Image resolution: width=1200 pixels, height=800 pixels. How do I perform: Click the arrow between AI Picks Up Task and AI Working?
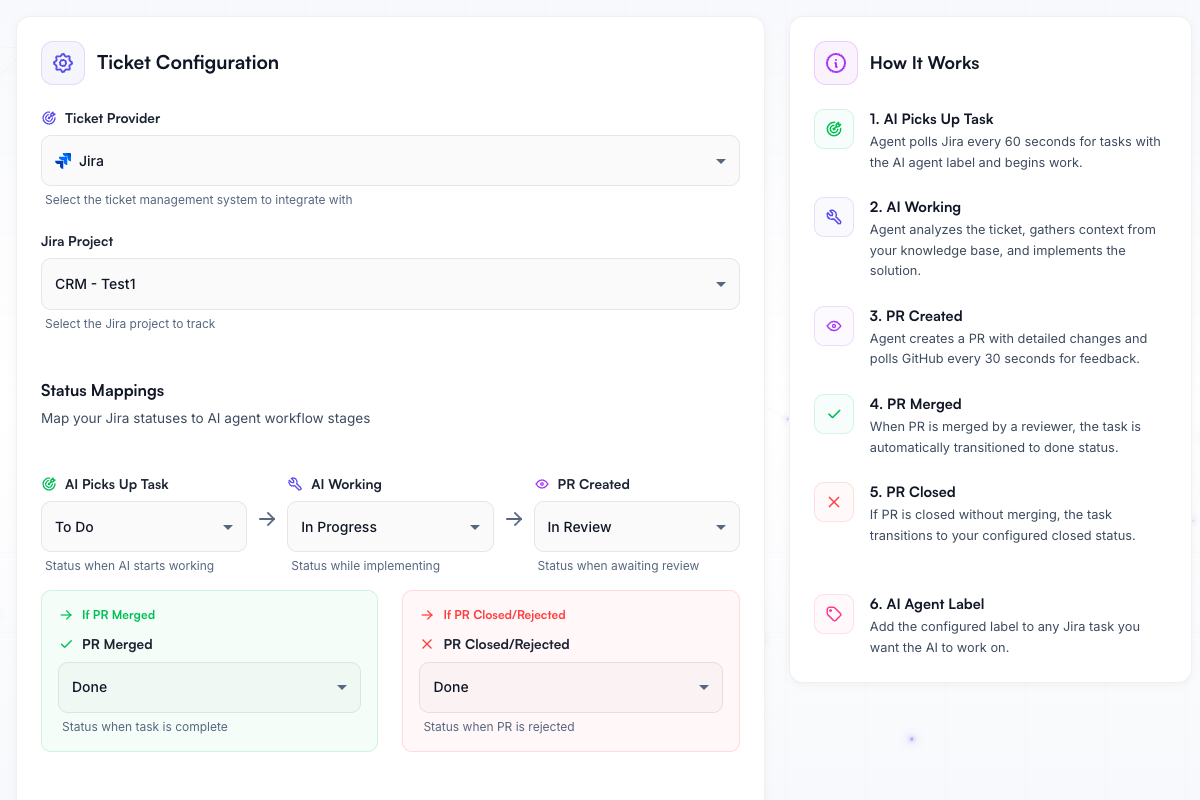pyautogui.click(x=265, y=519)
